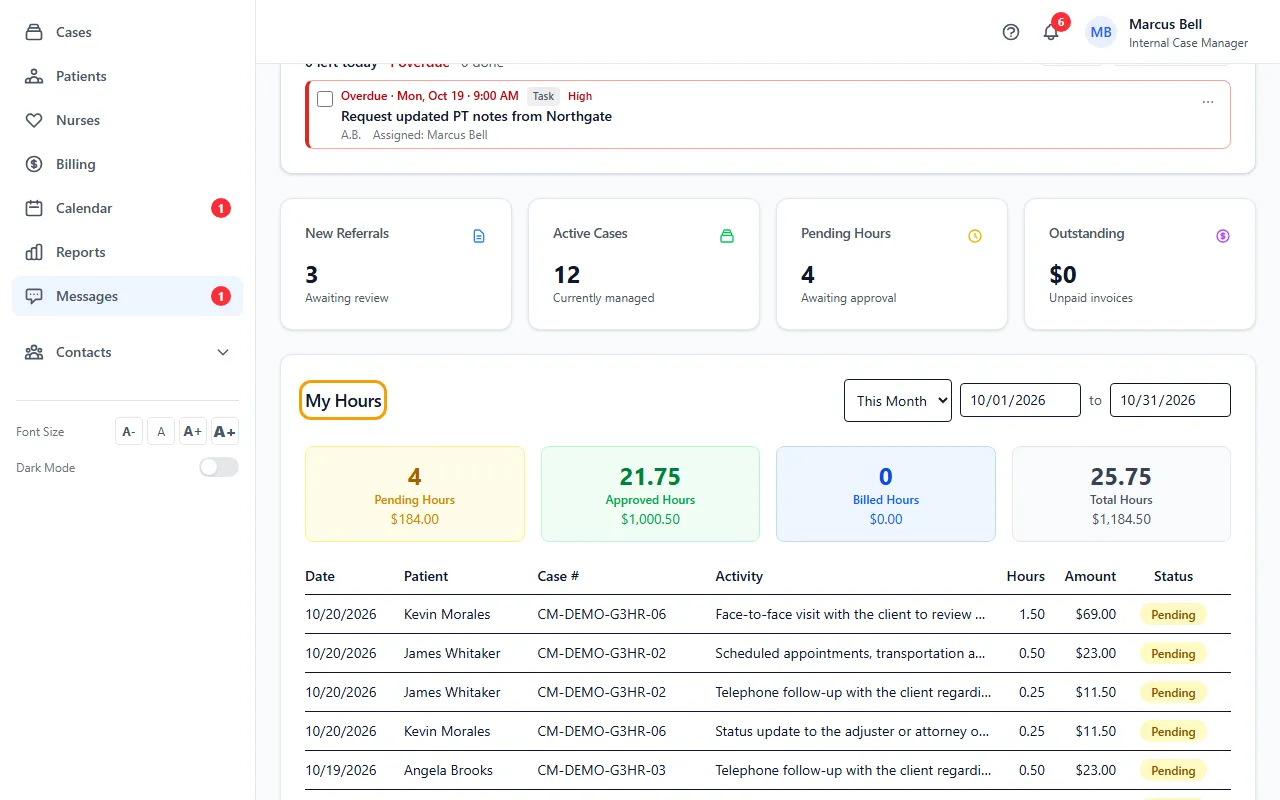Click the CM-DEMO-G3HR-03 case number
Screen dimensions: 1280x800
click(x=601, y=770)
